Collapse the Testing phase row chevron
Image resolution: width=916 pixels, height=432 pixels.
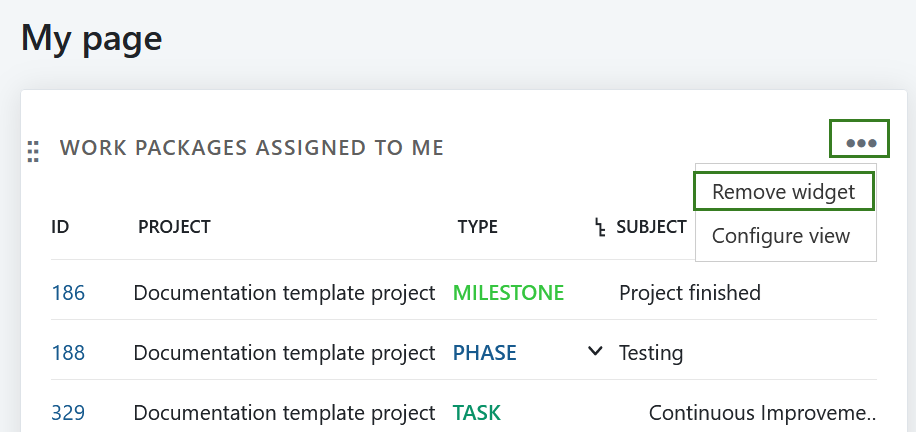pyautogui.click(x=596, y=351)
